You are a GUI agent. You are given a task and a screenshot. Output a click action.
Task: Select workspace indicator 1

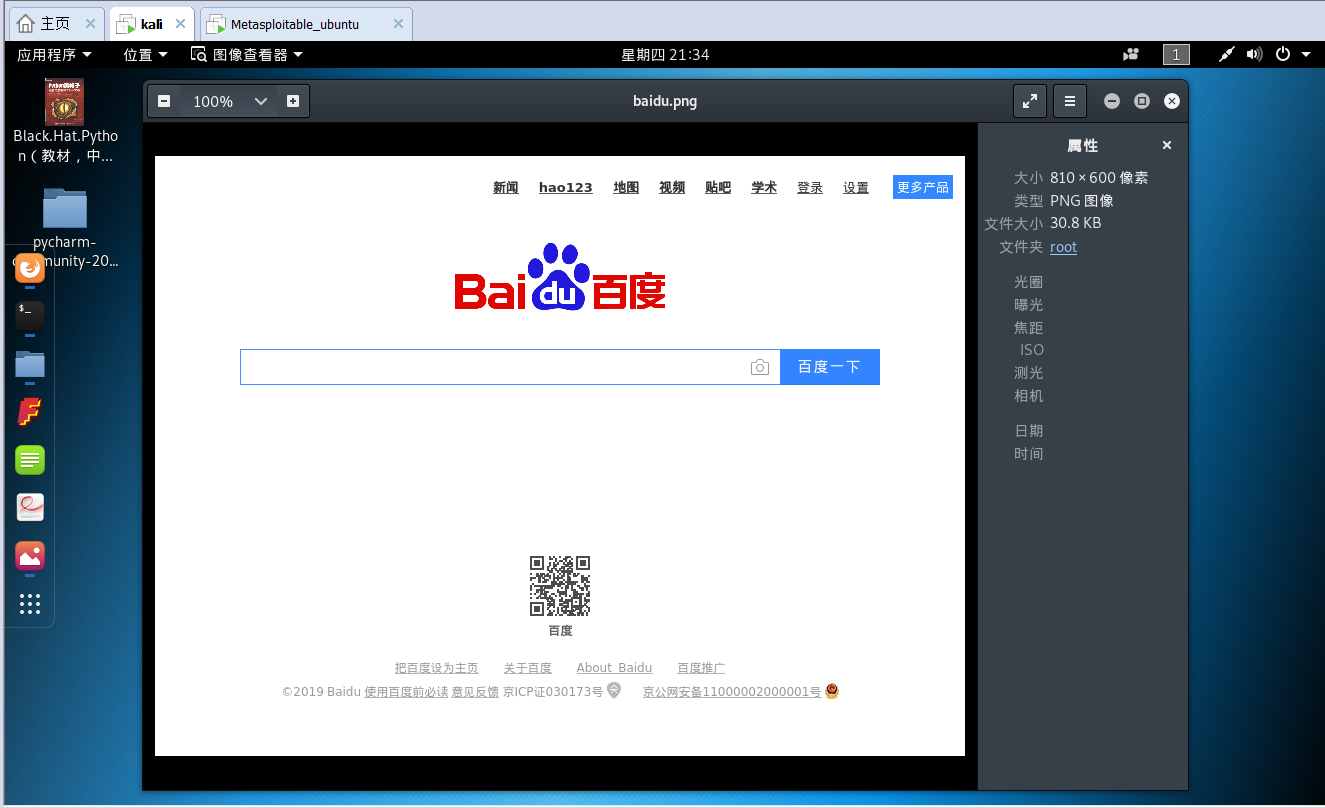click(x=1176, y=54)
